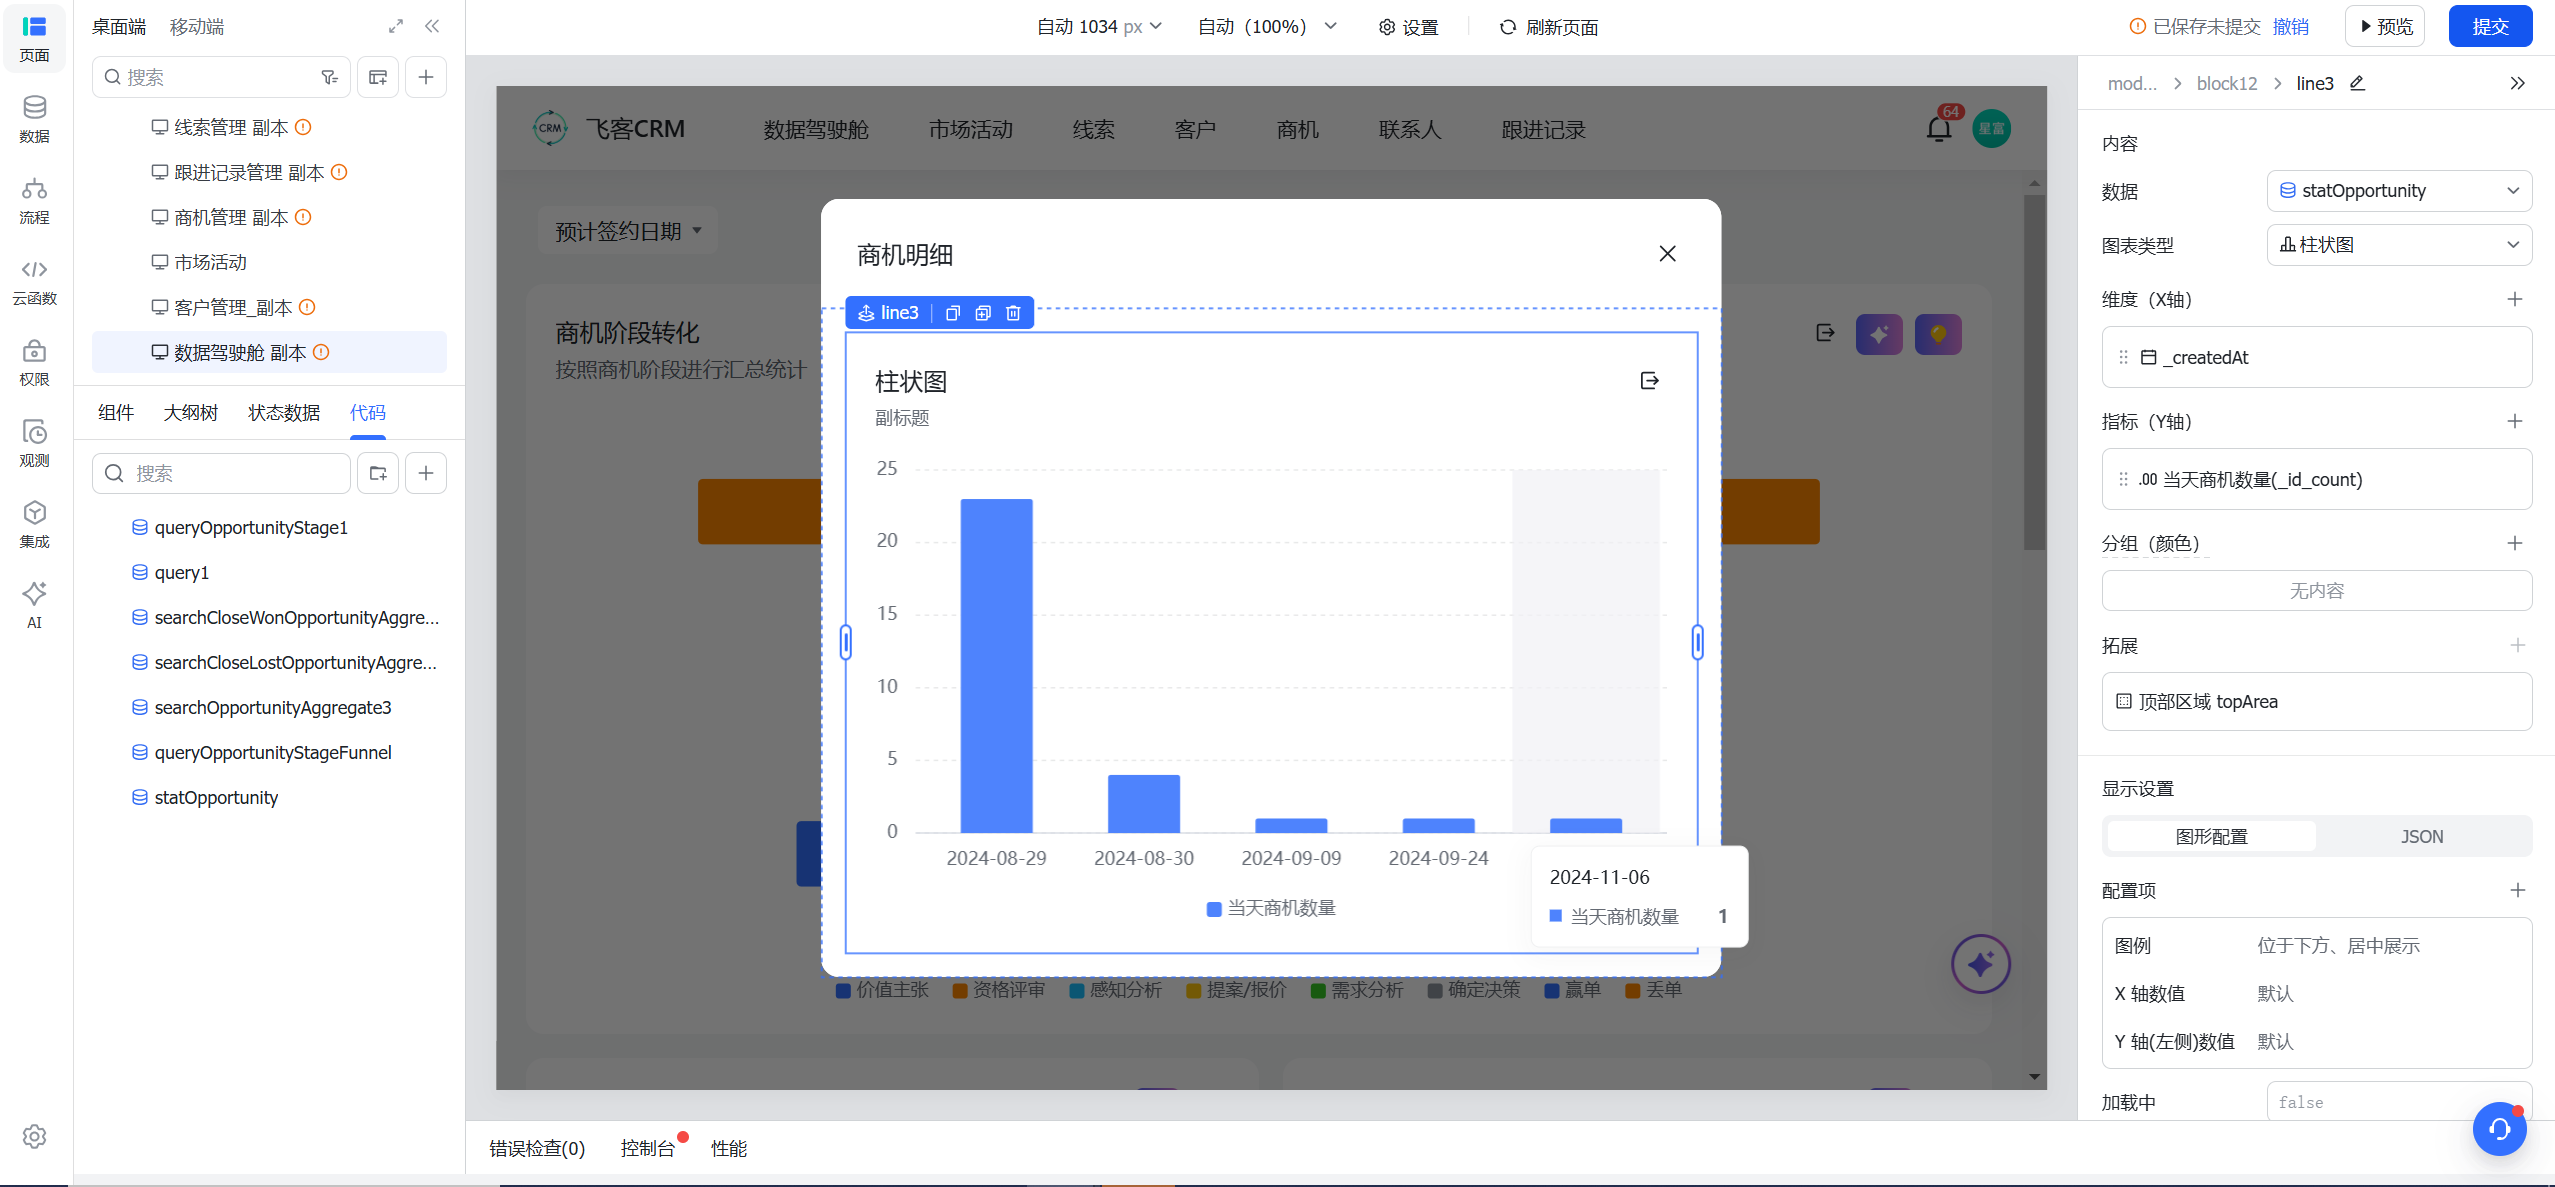Click the 撤销 undo link
The width and height of the screenshot is (2555, 1187).
pyautogui.click(x=2290, y=27)
